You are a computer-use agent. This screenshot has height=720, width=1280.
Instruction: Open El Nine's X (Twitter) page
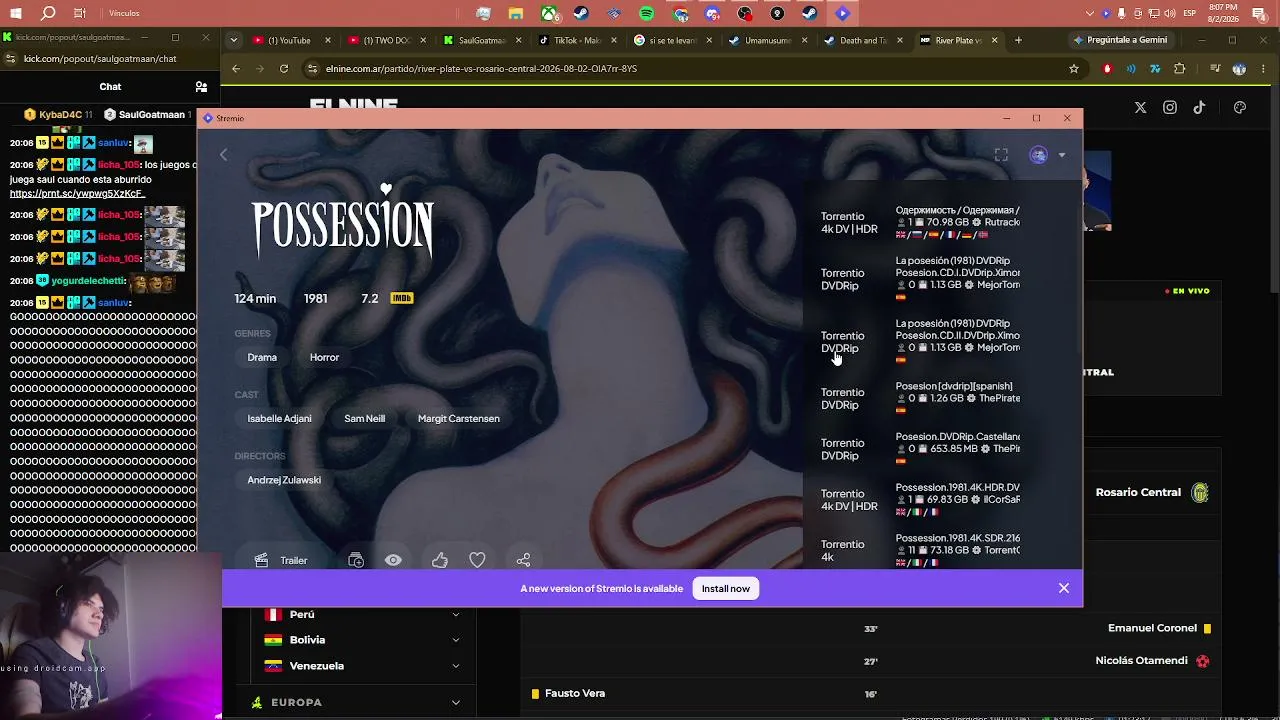pos(1140,107)
